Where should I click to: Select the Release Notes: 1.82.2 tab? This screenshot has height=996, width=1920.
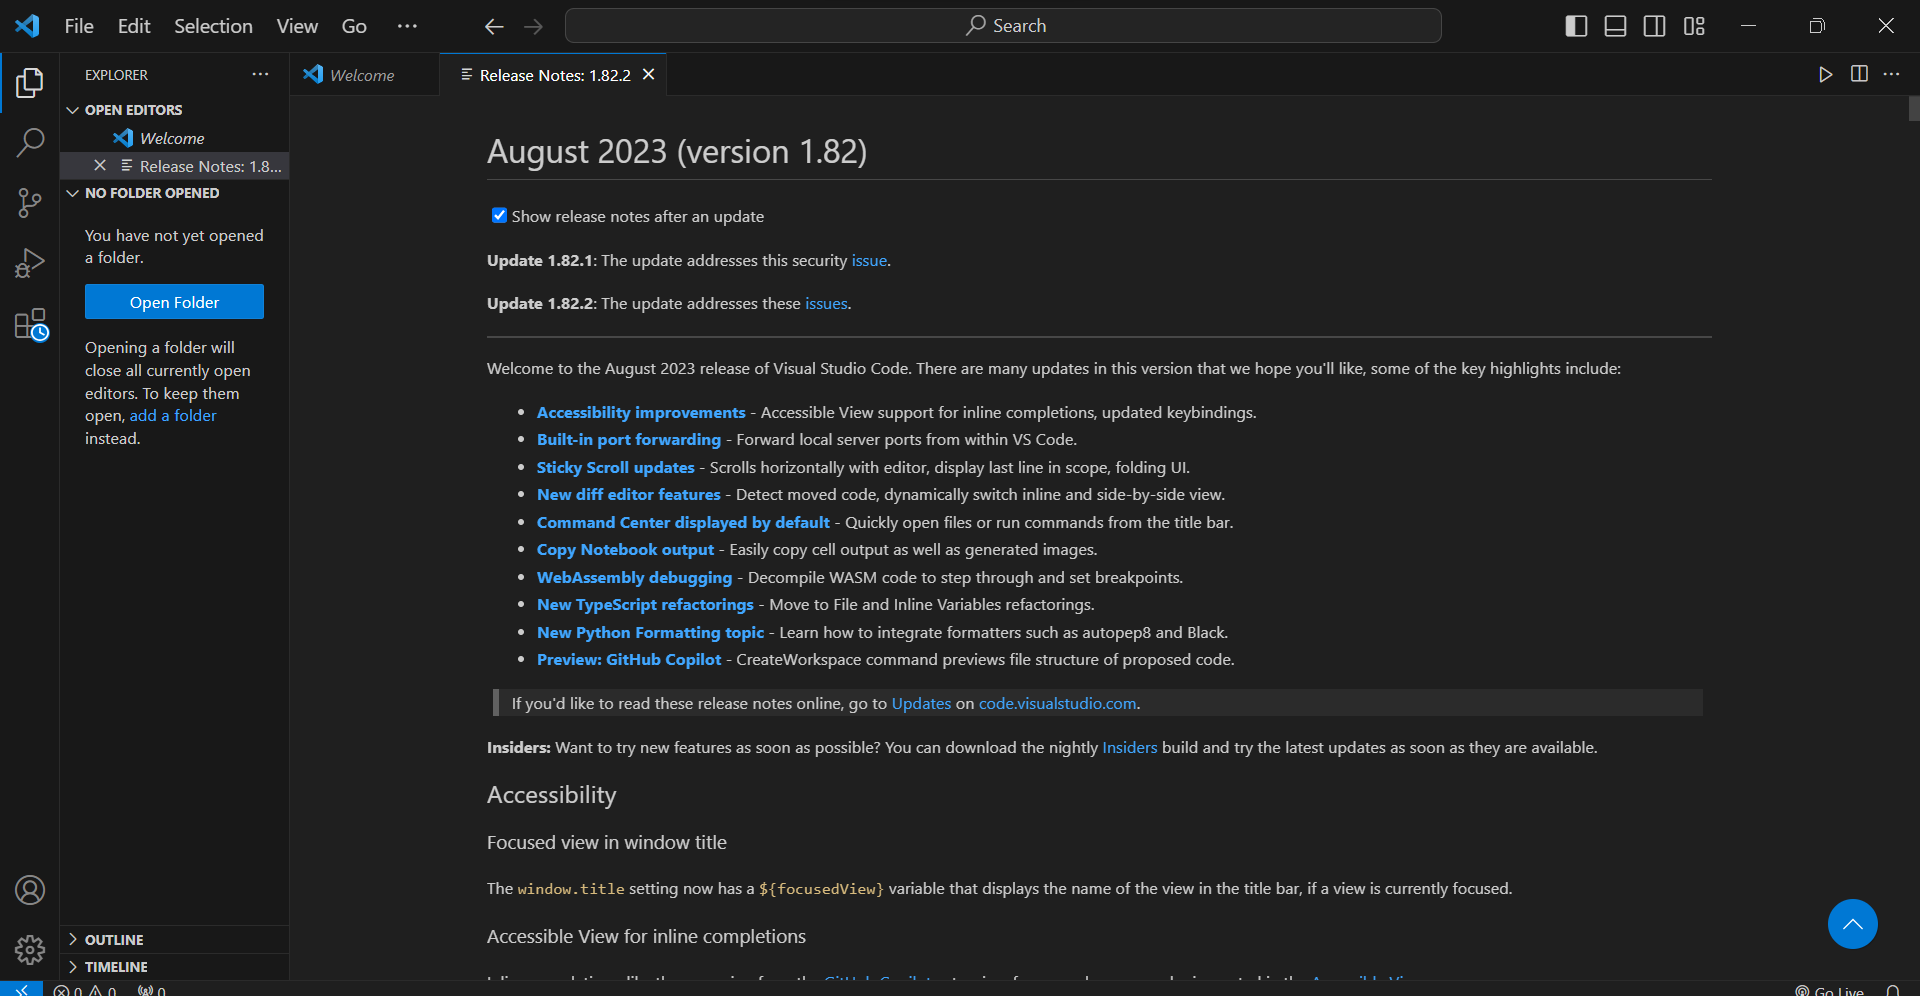tap(553, 75)
